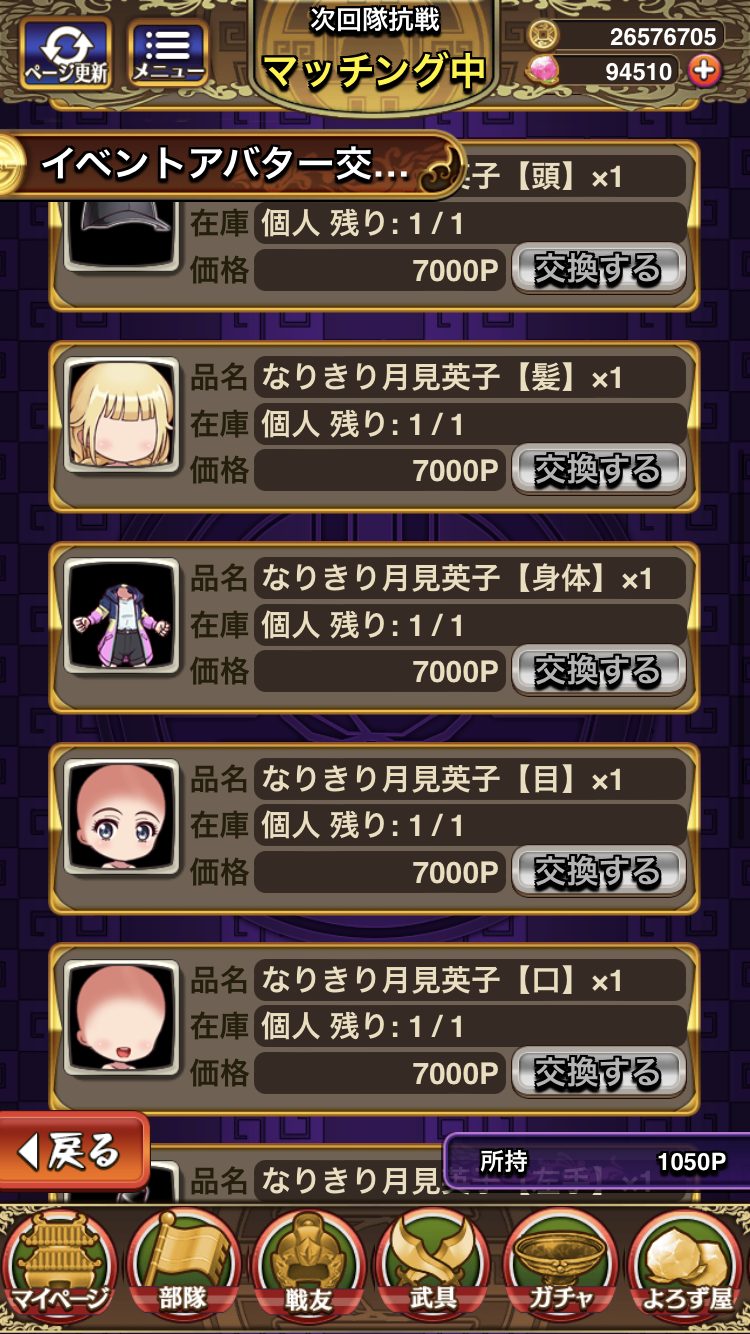The width and height of the screenshot is (750, 1334).
Task: Open the よろず屋 shop icon
Action: [x=688, y=1264]
